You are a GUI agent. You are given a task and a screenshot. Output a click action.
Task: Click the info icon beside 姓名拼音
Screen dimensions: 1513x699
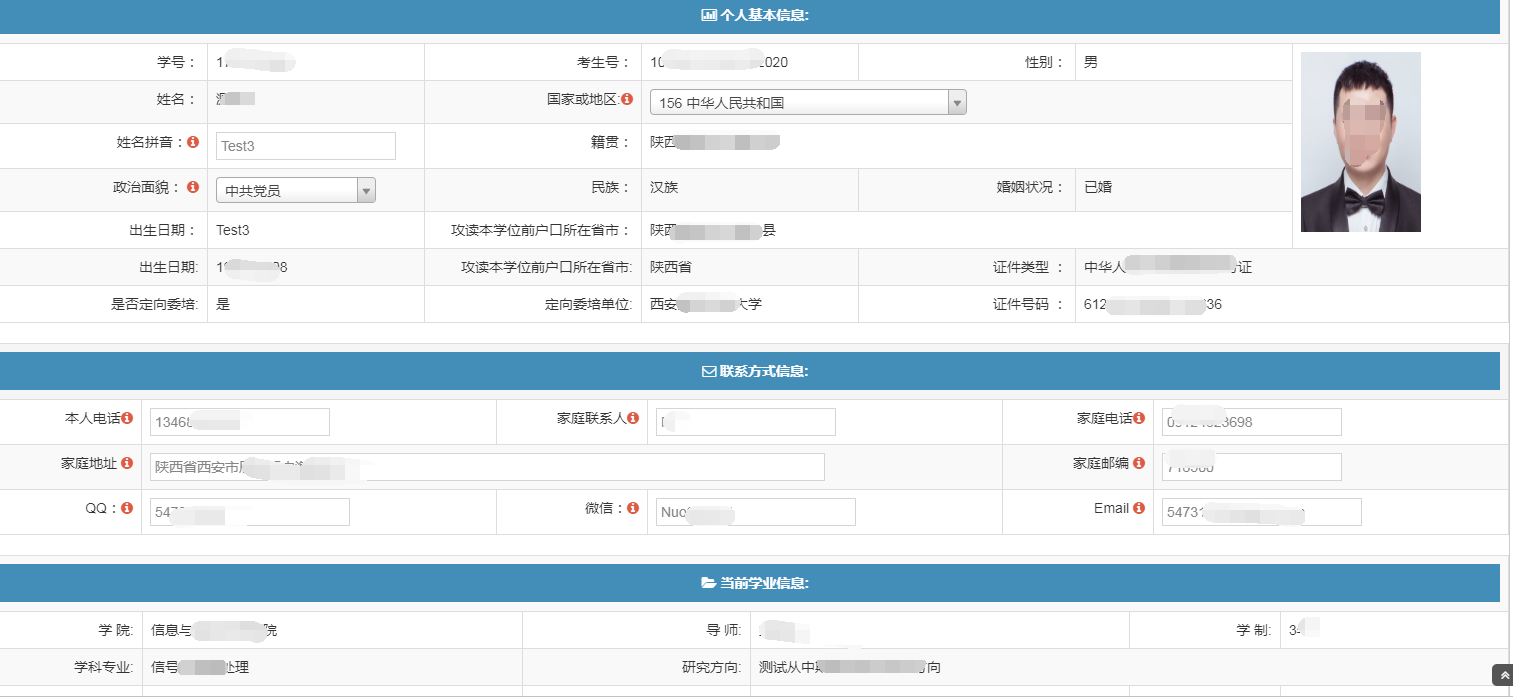(x=193, y=143)
